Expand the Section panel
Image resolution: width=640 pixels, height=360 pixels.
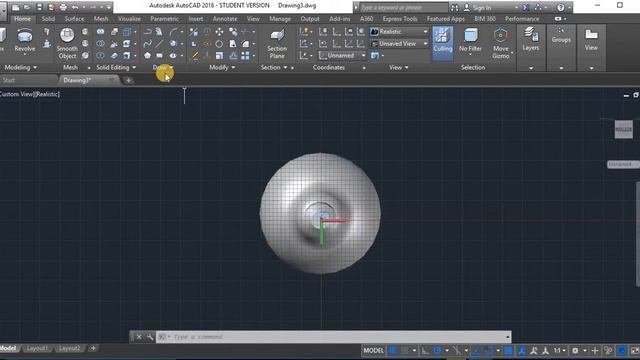[274, 67]
